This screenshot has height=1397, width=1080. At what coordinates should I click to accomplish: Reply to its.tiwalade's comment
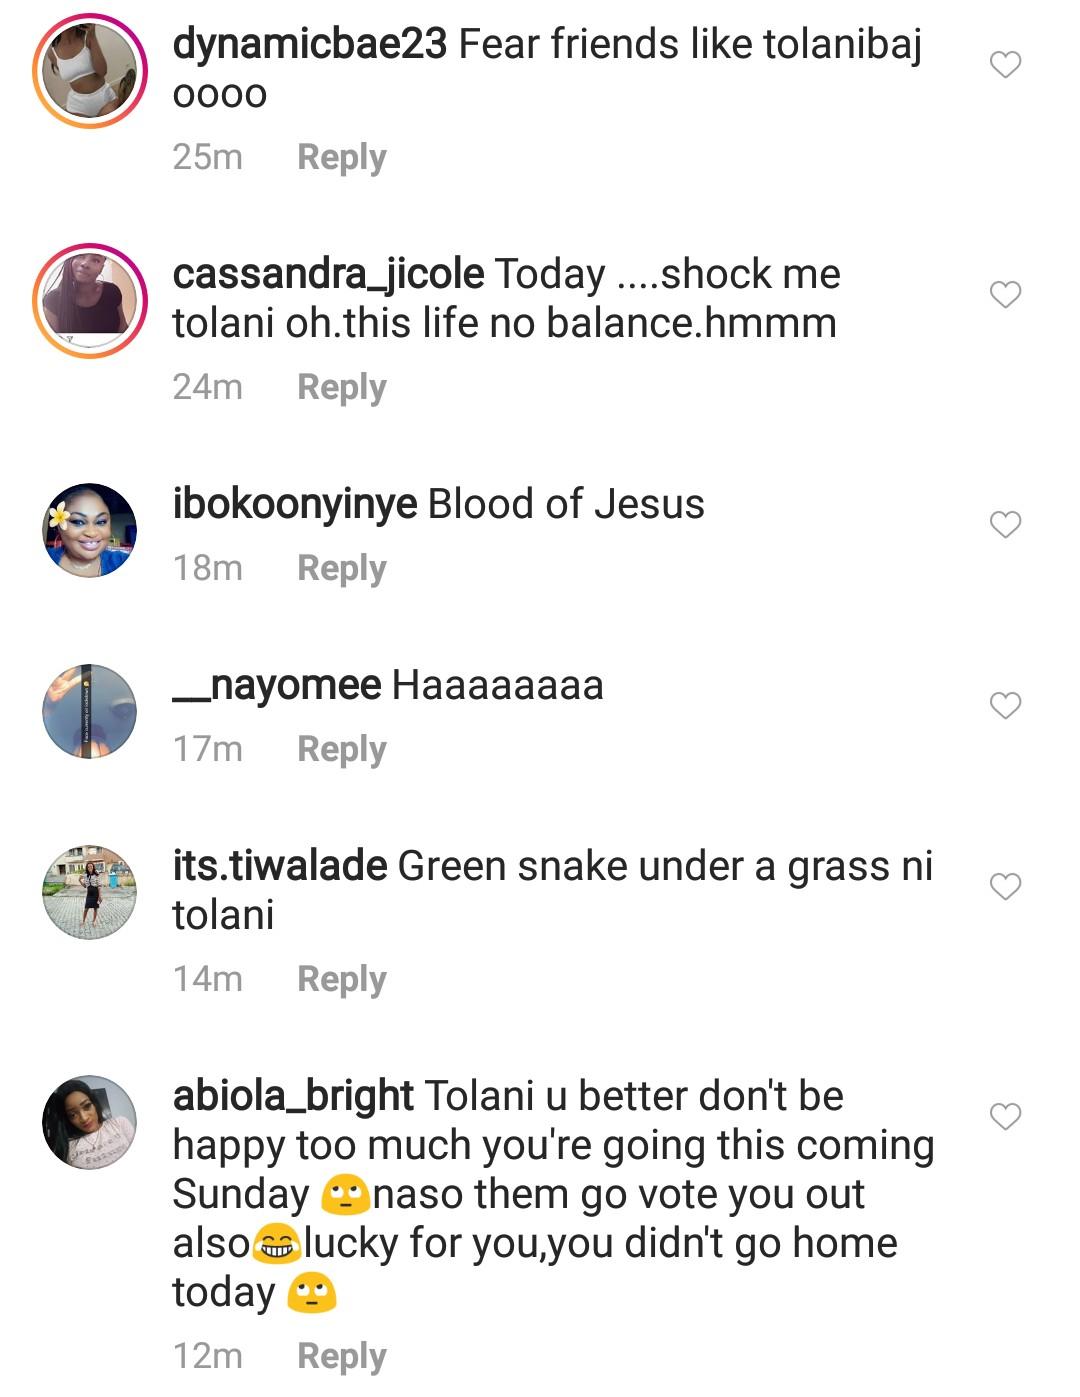point(341,979)
